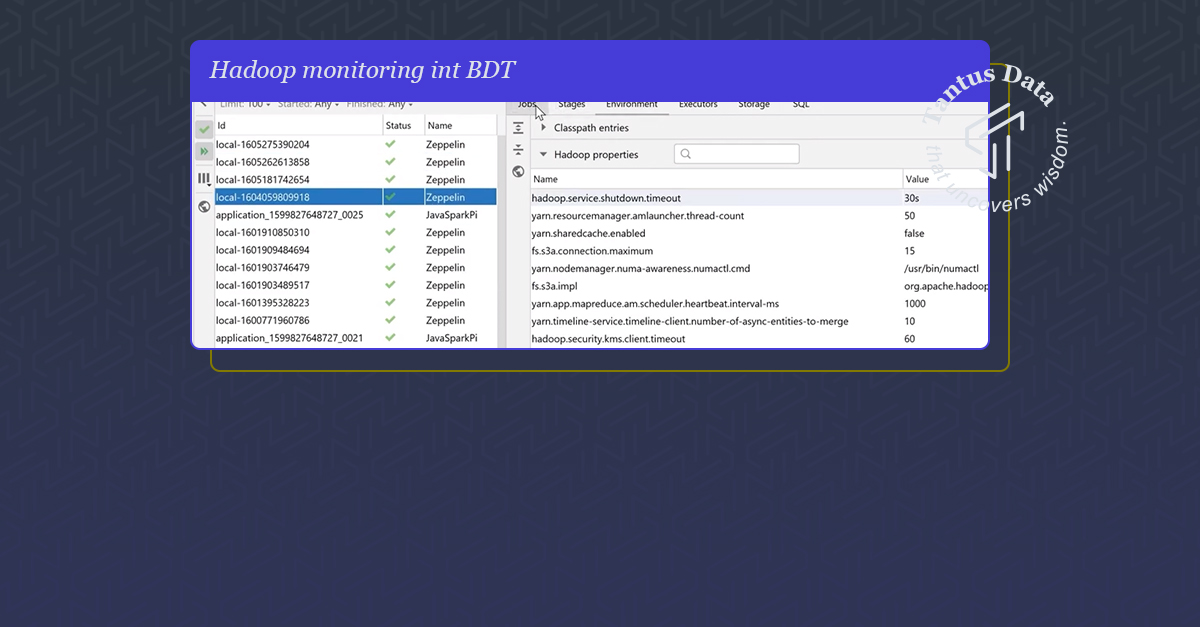The width and height of the screenshot is (1200, 627).
Task: Click status checkmark of local-1605275390204
Action: pyautogui.click(x=390, y=144)
